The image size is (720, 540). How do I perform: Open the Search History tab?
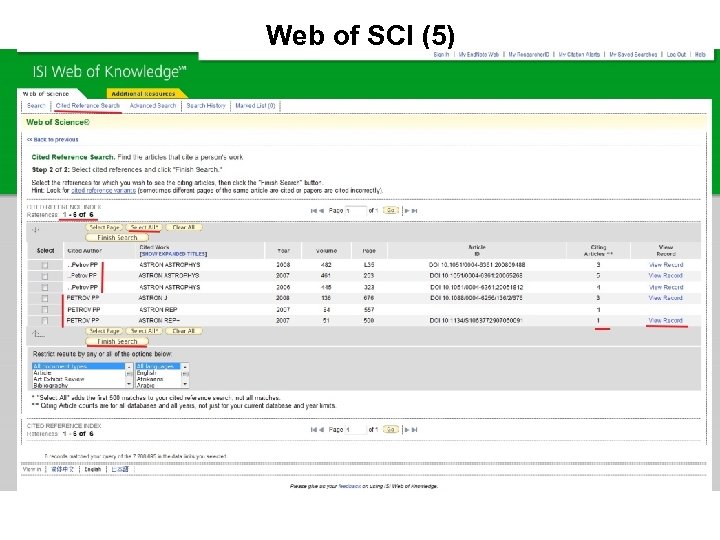point(206,106)
